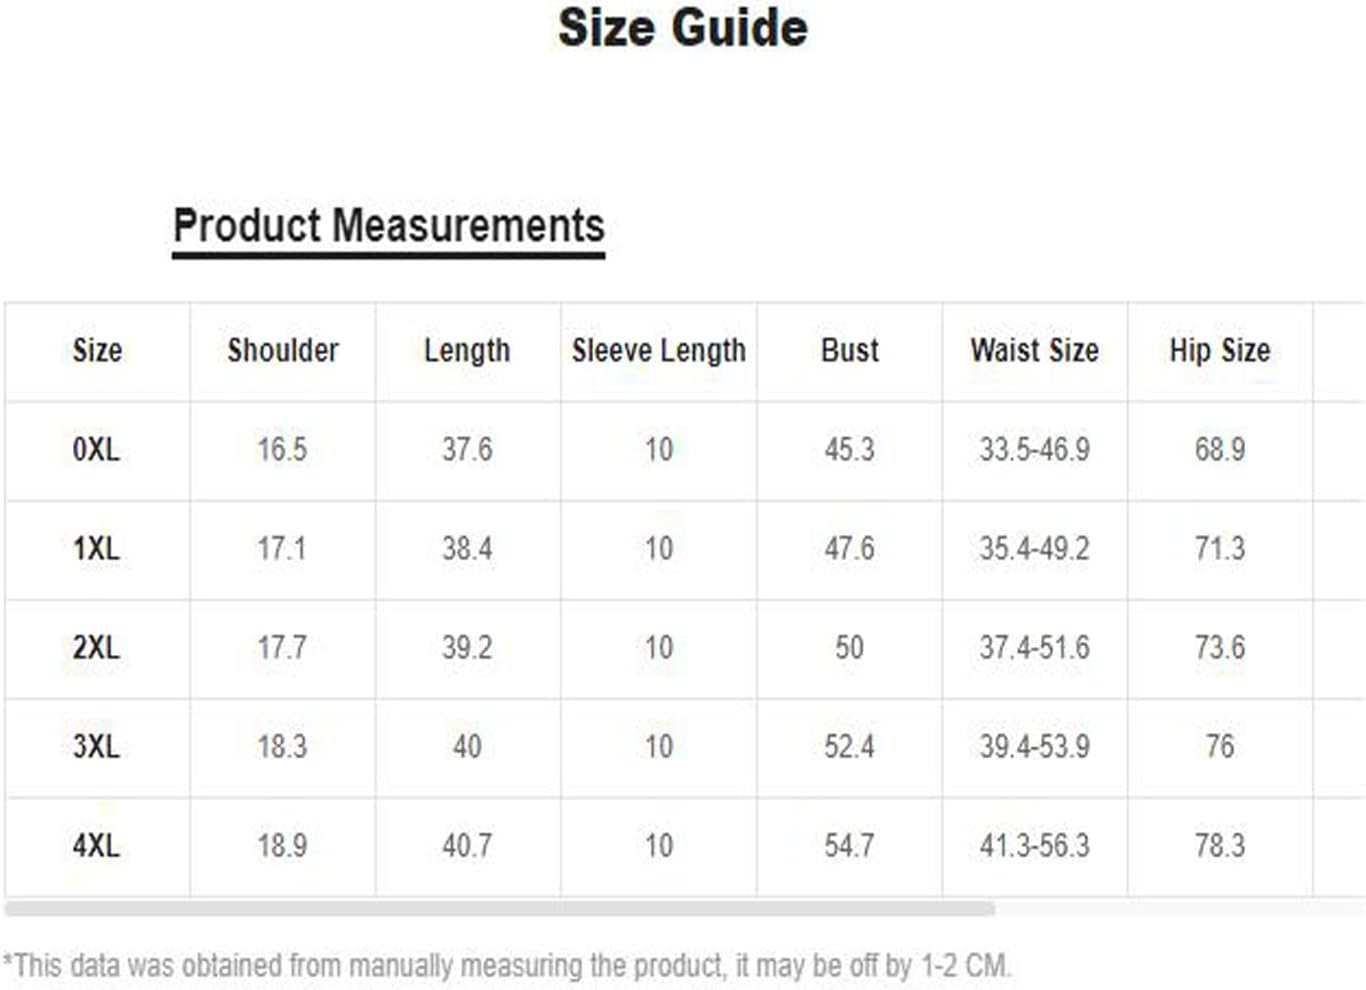Click the Bust column header

click(850, 351)
